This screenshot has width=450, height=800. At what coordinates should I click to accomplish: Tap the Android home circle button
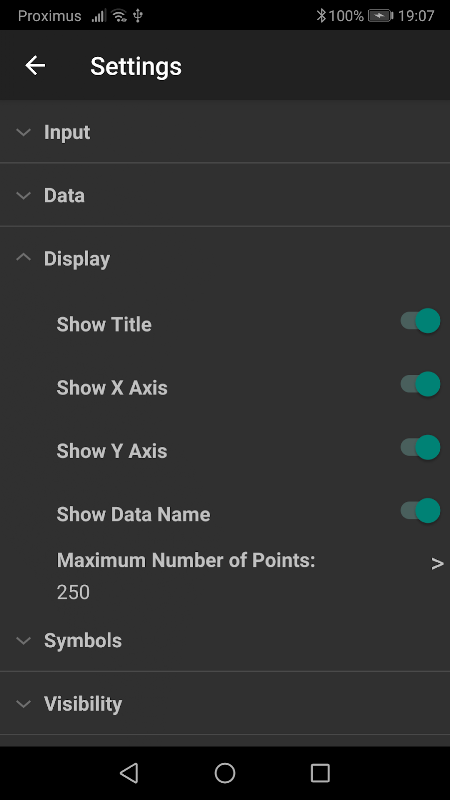pyautogui.click(x=224, y=773)
